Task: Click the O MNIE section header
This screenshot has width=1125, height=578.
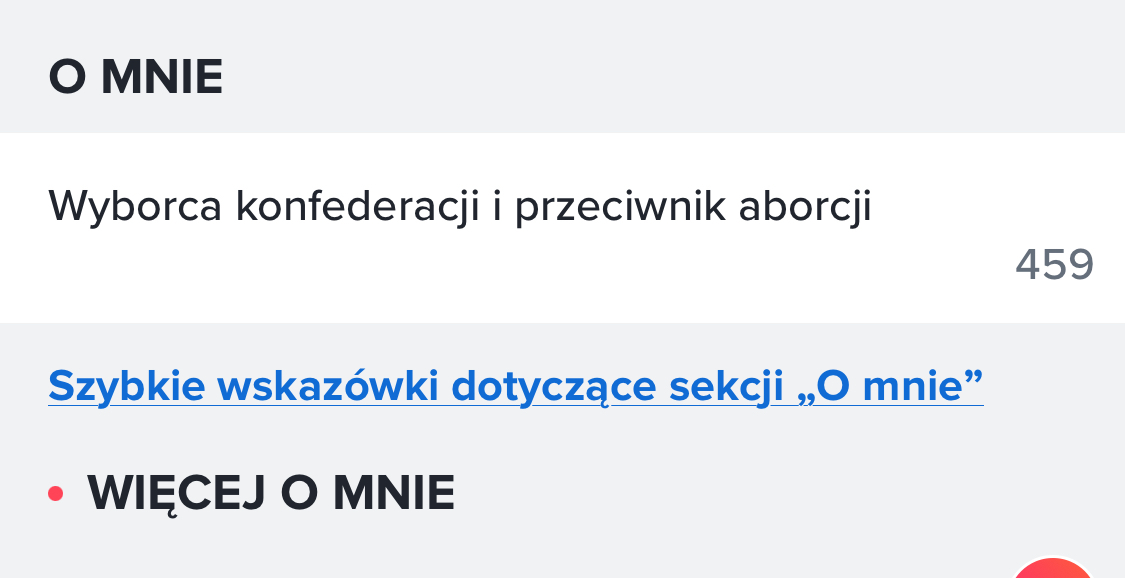Action: click(135, 78)
